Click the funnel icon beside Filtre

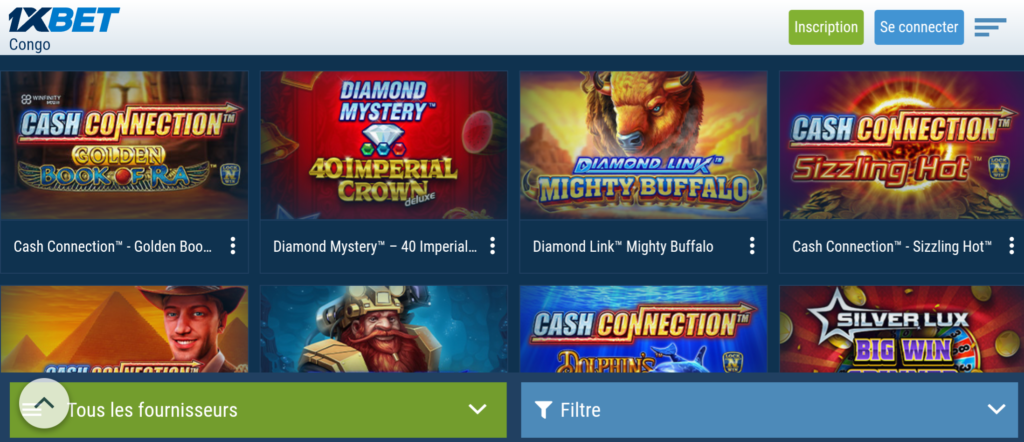pyautogui.click(x=543, y=410)
